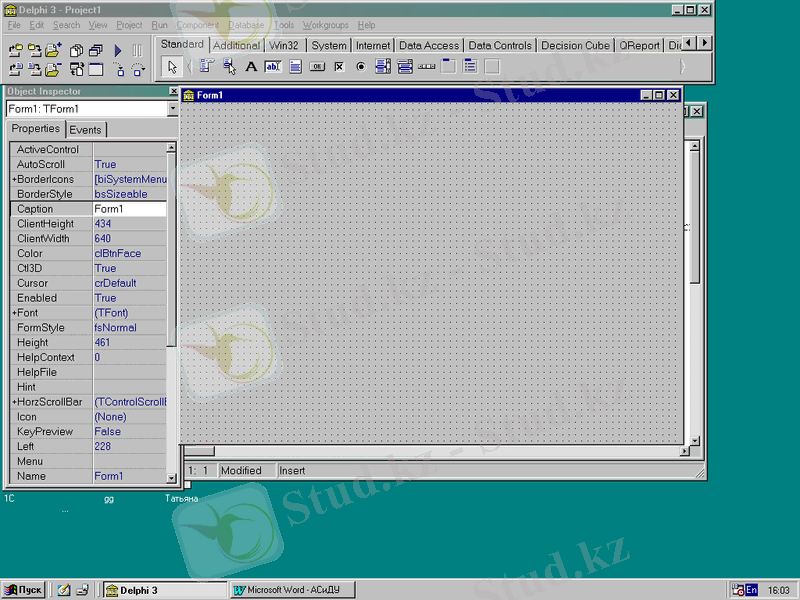
Task: Pick the RadioButton component from the palette
Action: click(361, 67)
